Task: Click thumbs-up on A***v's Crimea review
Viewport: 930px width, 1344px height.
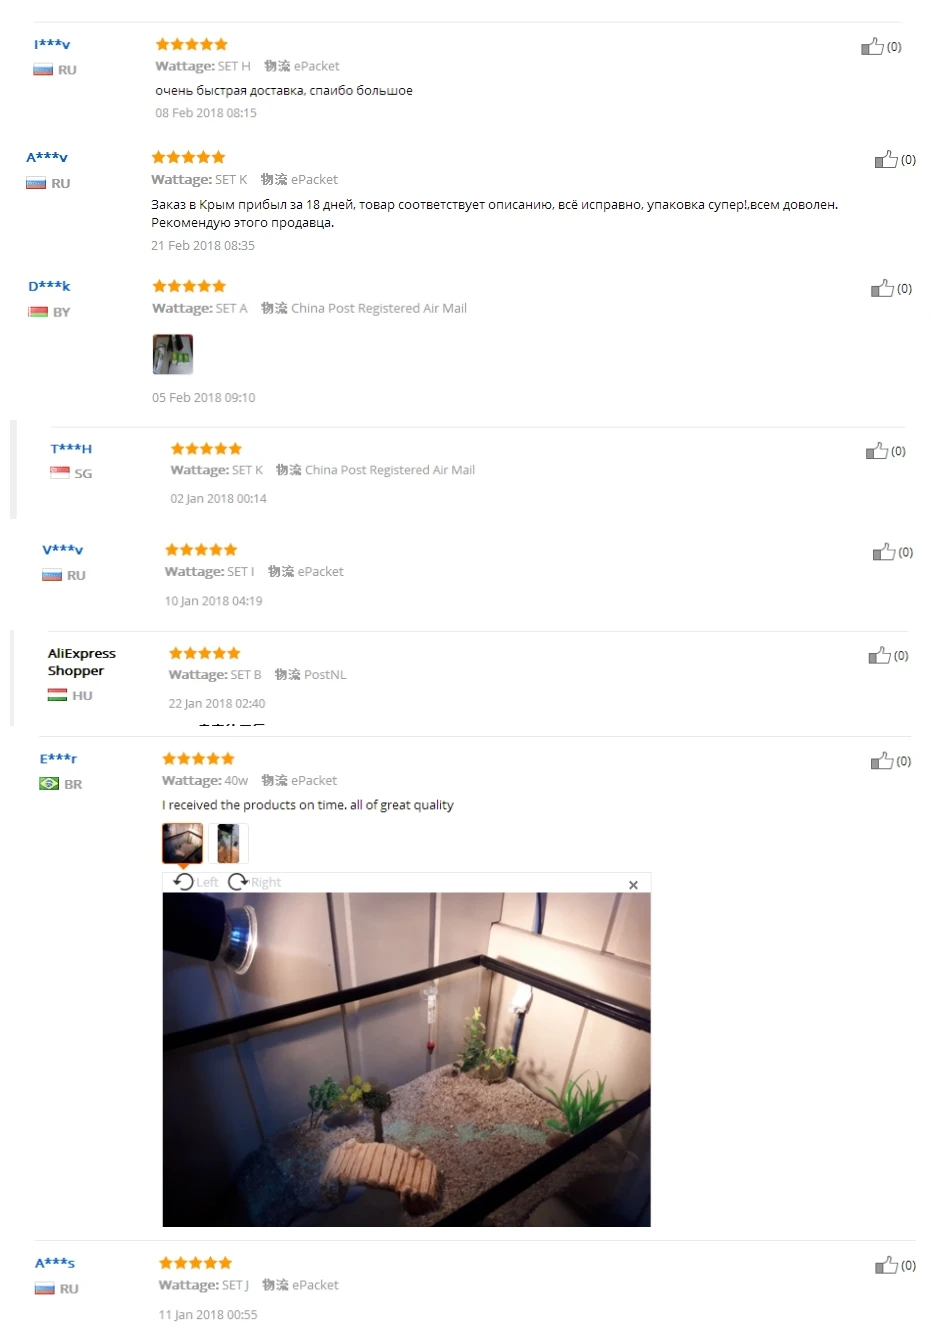Action: click(886, 159)
